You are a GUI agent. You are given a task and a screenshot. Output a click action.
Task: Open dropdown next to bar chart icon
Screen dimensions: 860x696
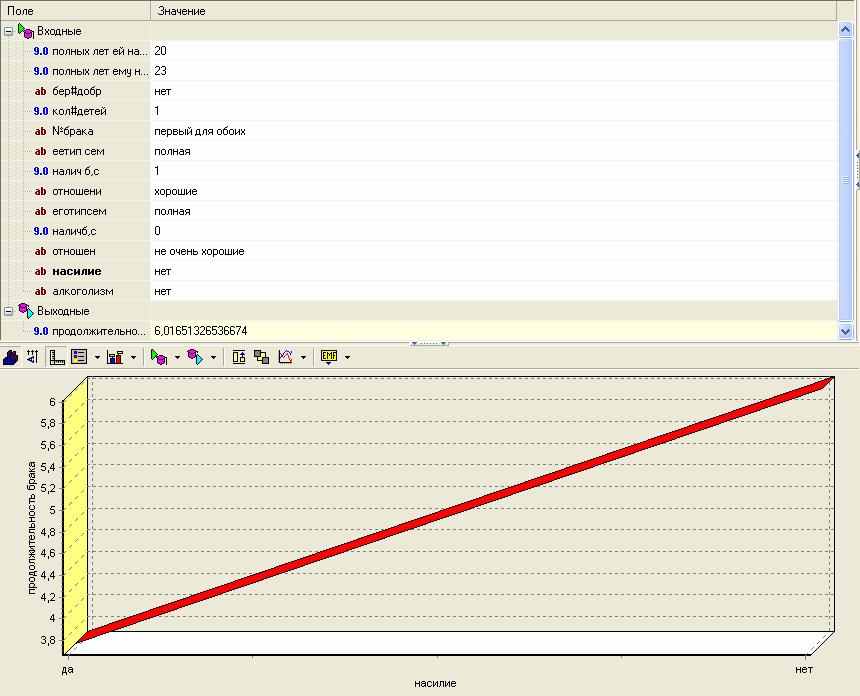133,358
